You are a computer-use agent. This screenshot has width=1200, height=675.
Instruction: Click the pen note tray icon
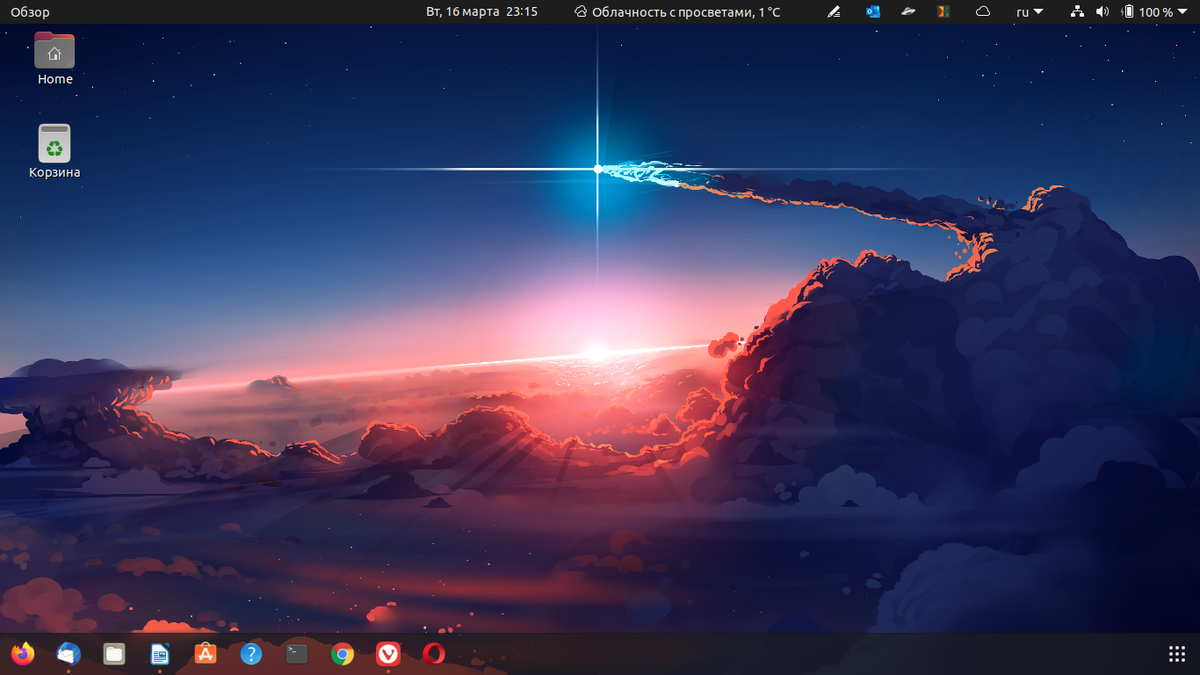(x=835, y=12)
